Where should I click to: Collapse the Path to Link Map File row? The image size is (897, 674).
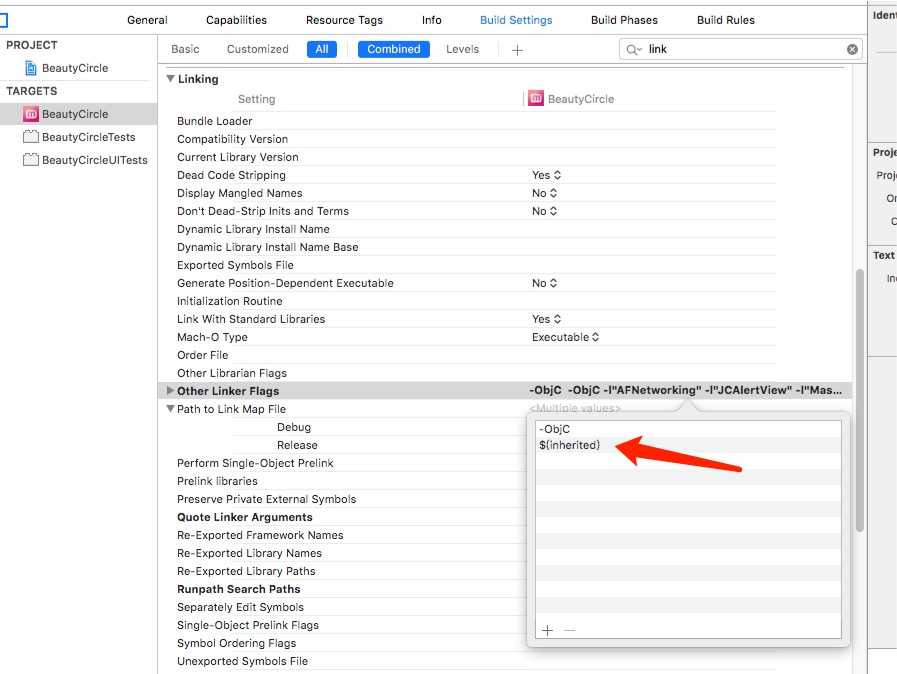click(x=170, y=409)
